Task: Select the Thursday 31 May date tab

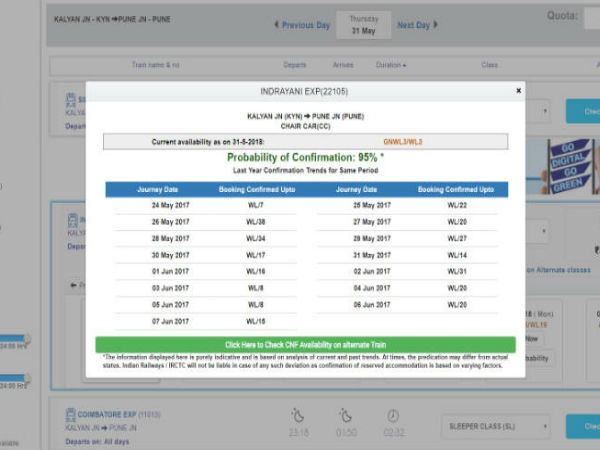Action: pos(362,23)
